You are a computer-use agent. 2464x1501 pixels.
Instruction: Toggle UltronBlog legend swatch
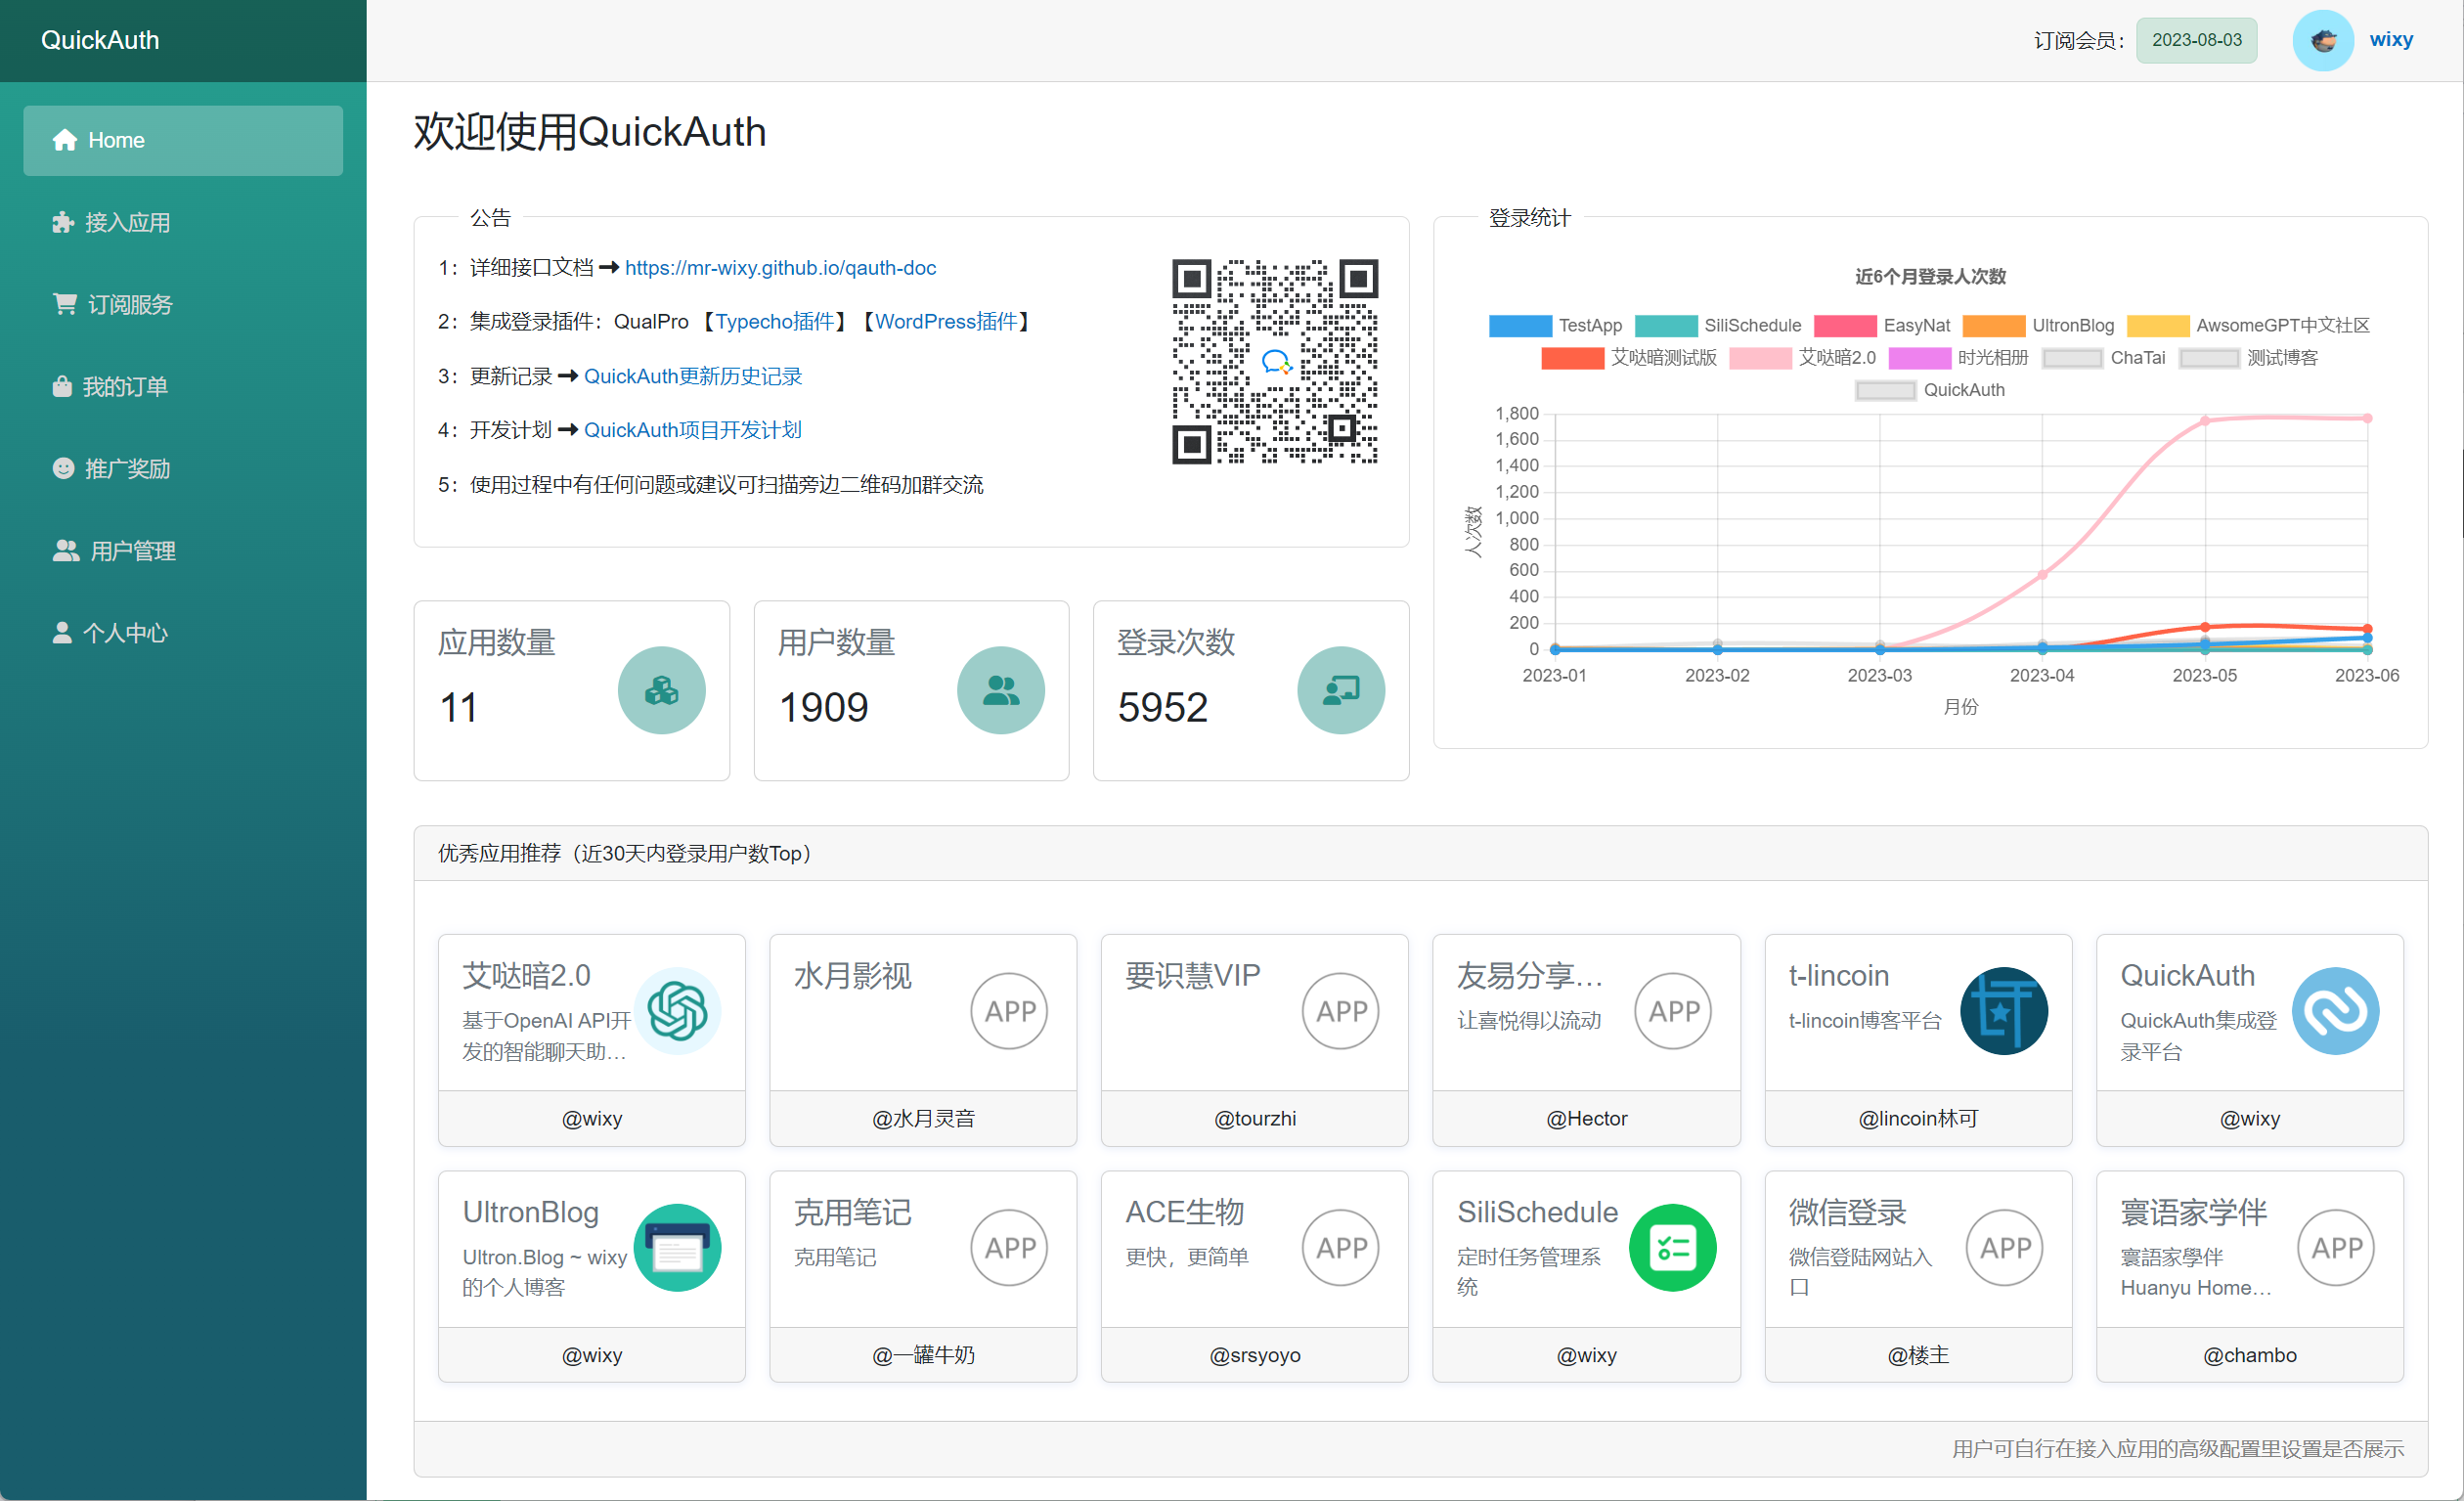click(1994, 326)
